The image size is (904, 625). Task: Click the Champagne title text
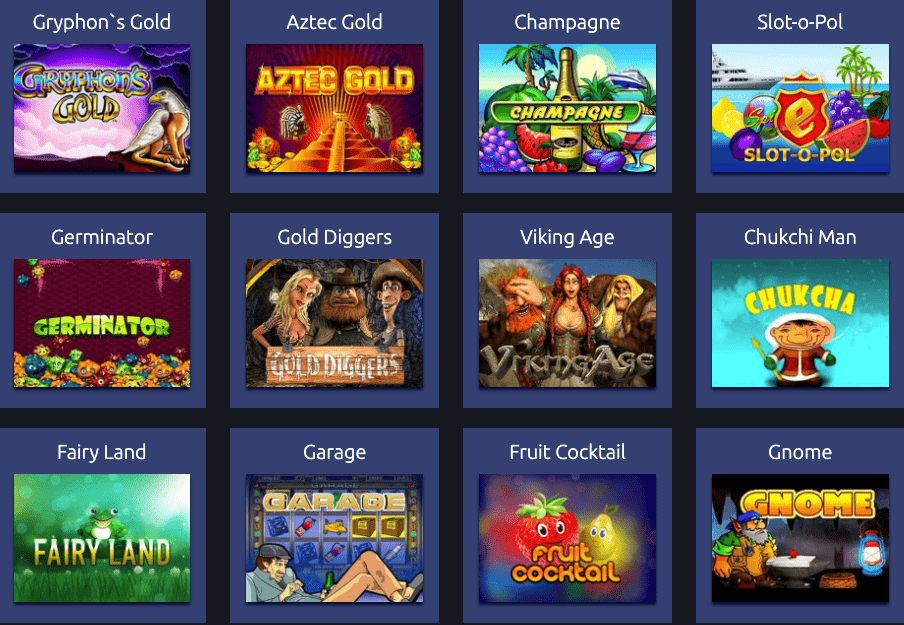[x=567, y=23]
